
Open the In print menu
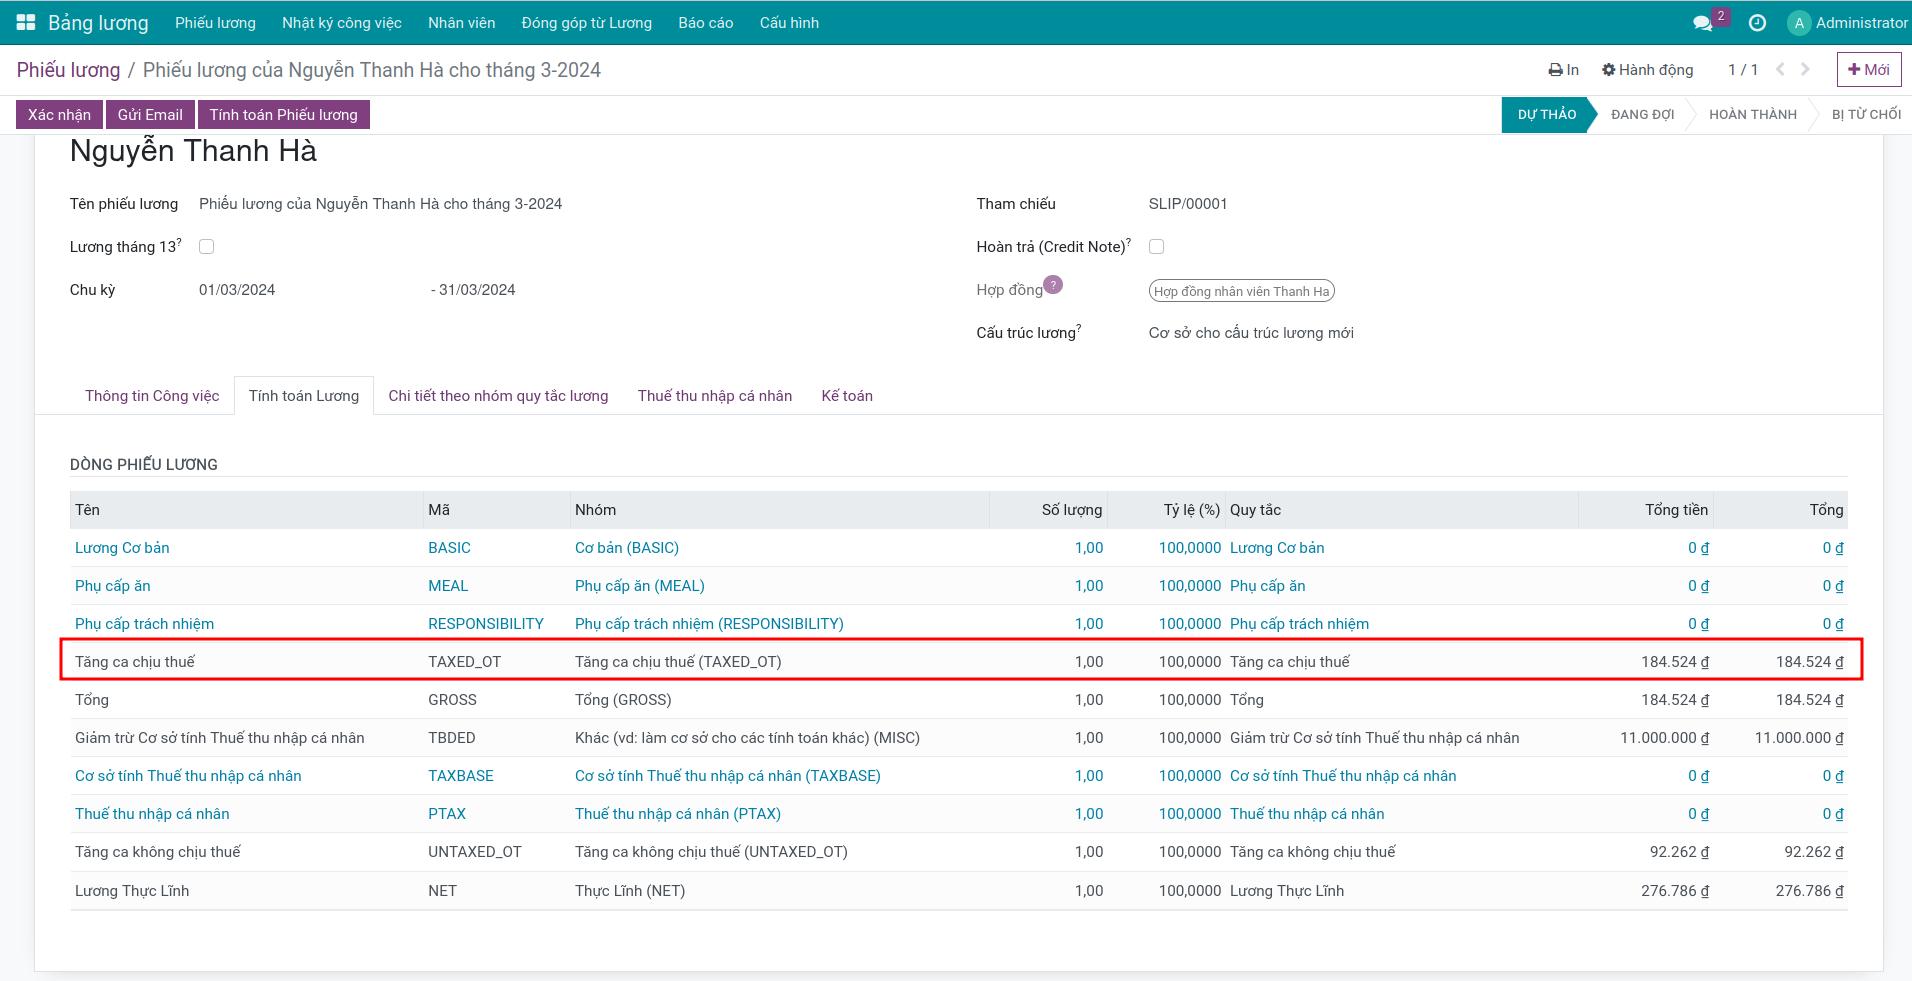[1563, 70]
